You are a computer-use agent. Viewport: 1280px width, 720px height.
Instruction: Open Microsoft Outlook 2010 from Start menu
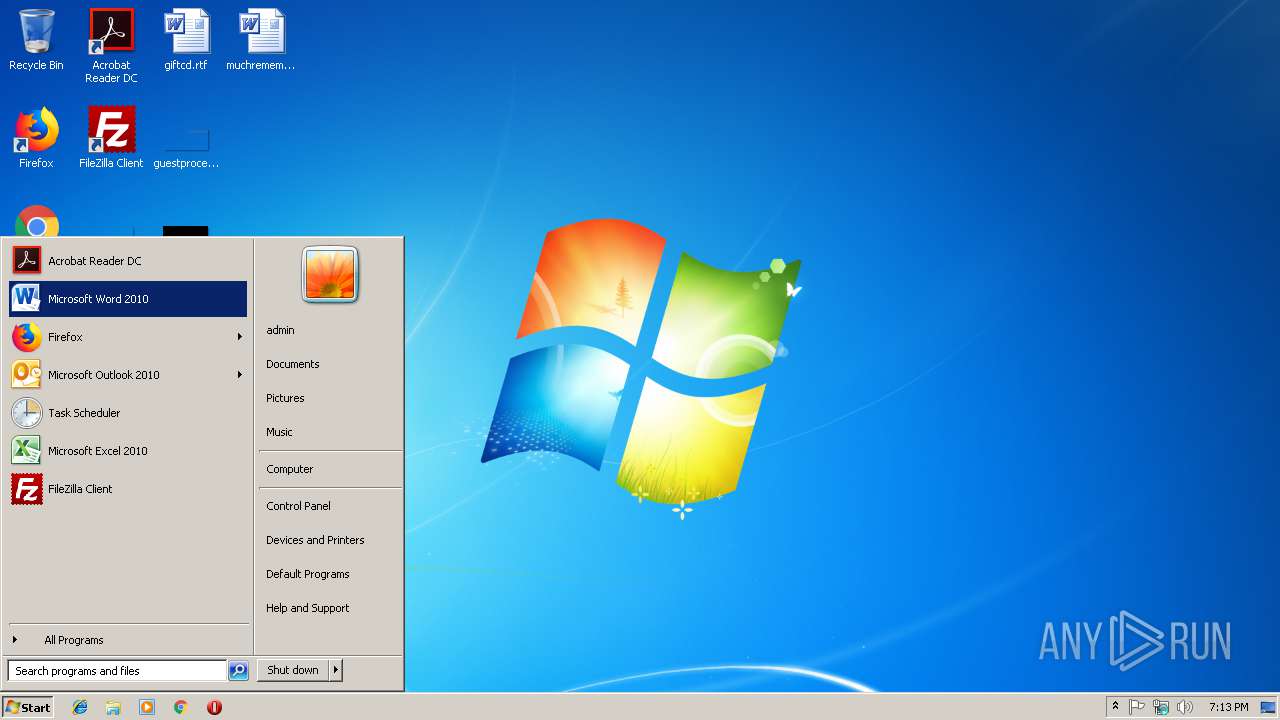click(128, 375)
